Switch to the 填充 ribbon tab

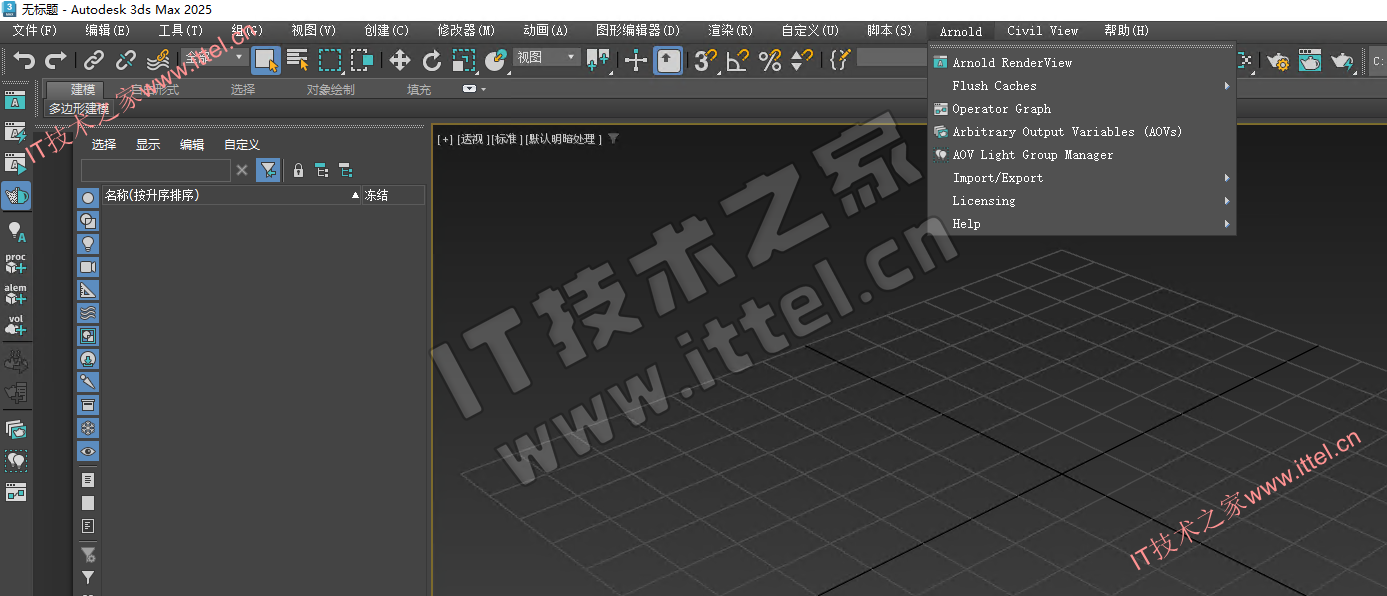419,90
